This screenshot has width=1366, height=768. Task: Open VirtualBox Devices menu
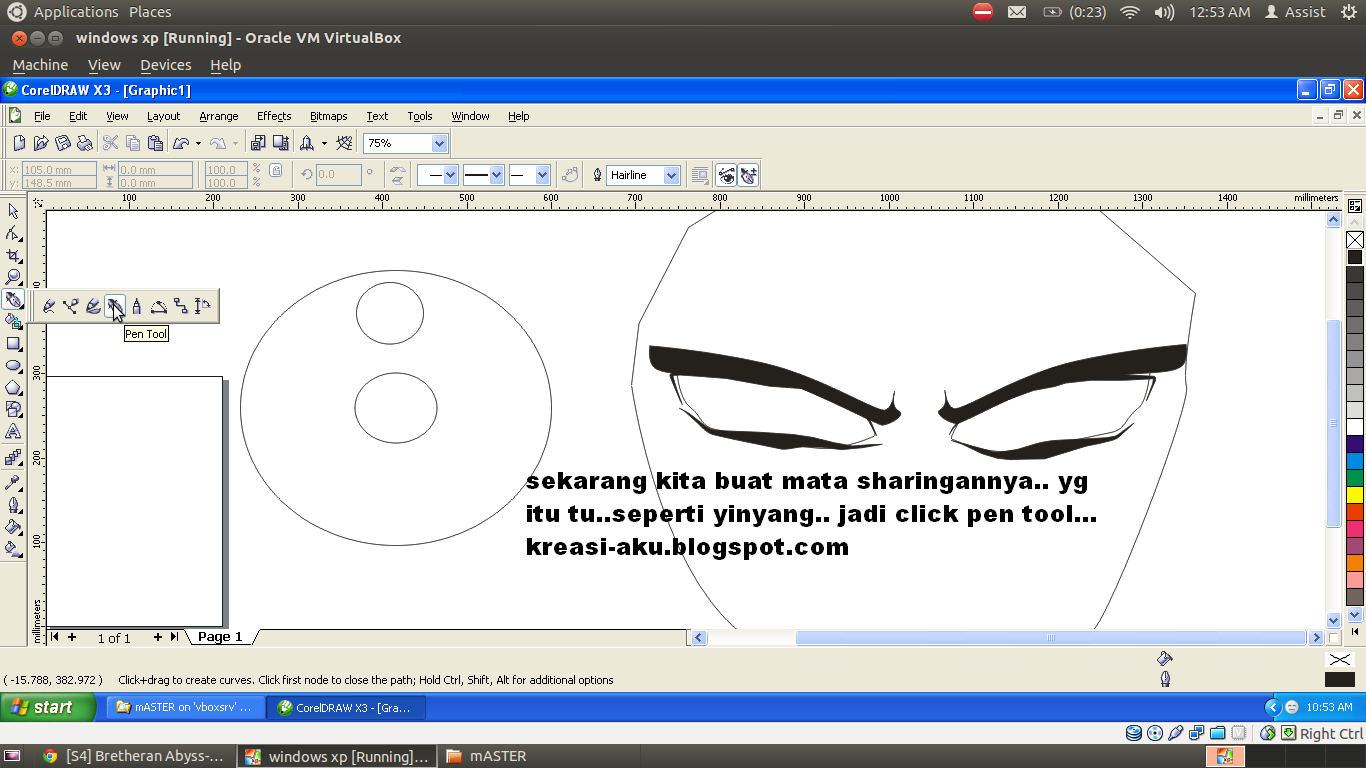(x=166, y=65)
